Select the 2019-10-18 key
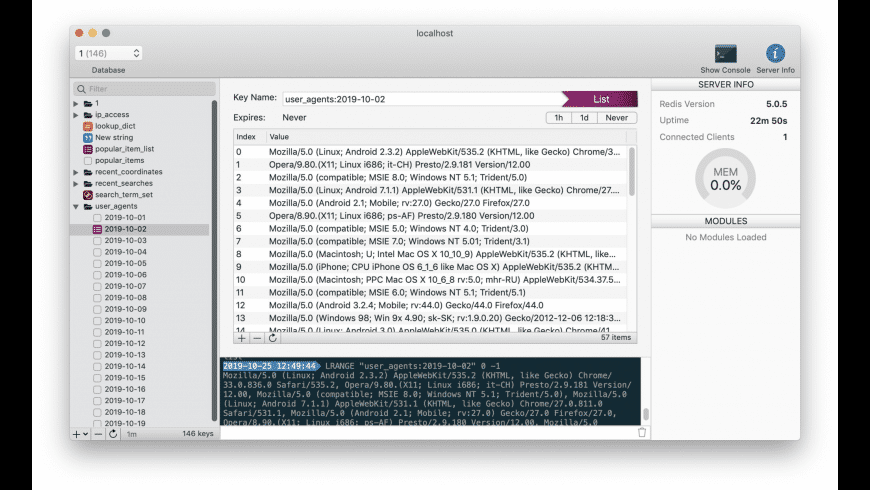The image size is (870, 490). click(125, 412)
